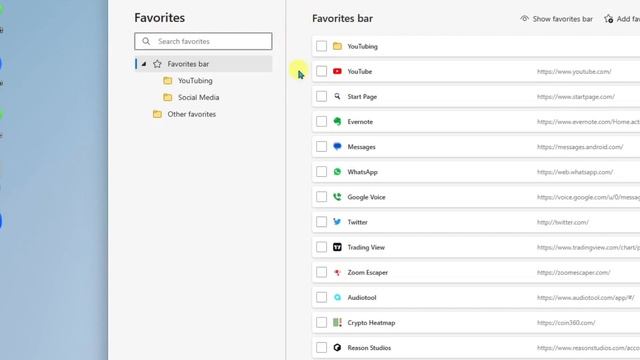640x360 pixels.
Task: Click the Twitter bird favicon
Action: click(337, 222)
